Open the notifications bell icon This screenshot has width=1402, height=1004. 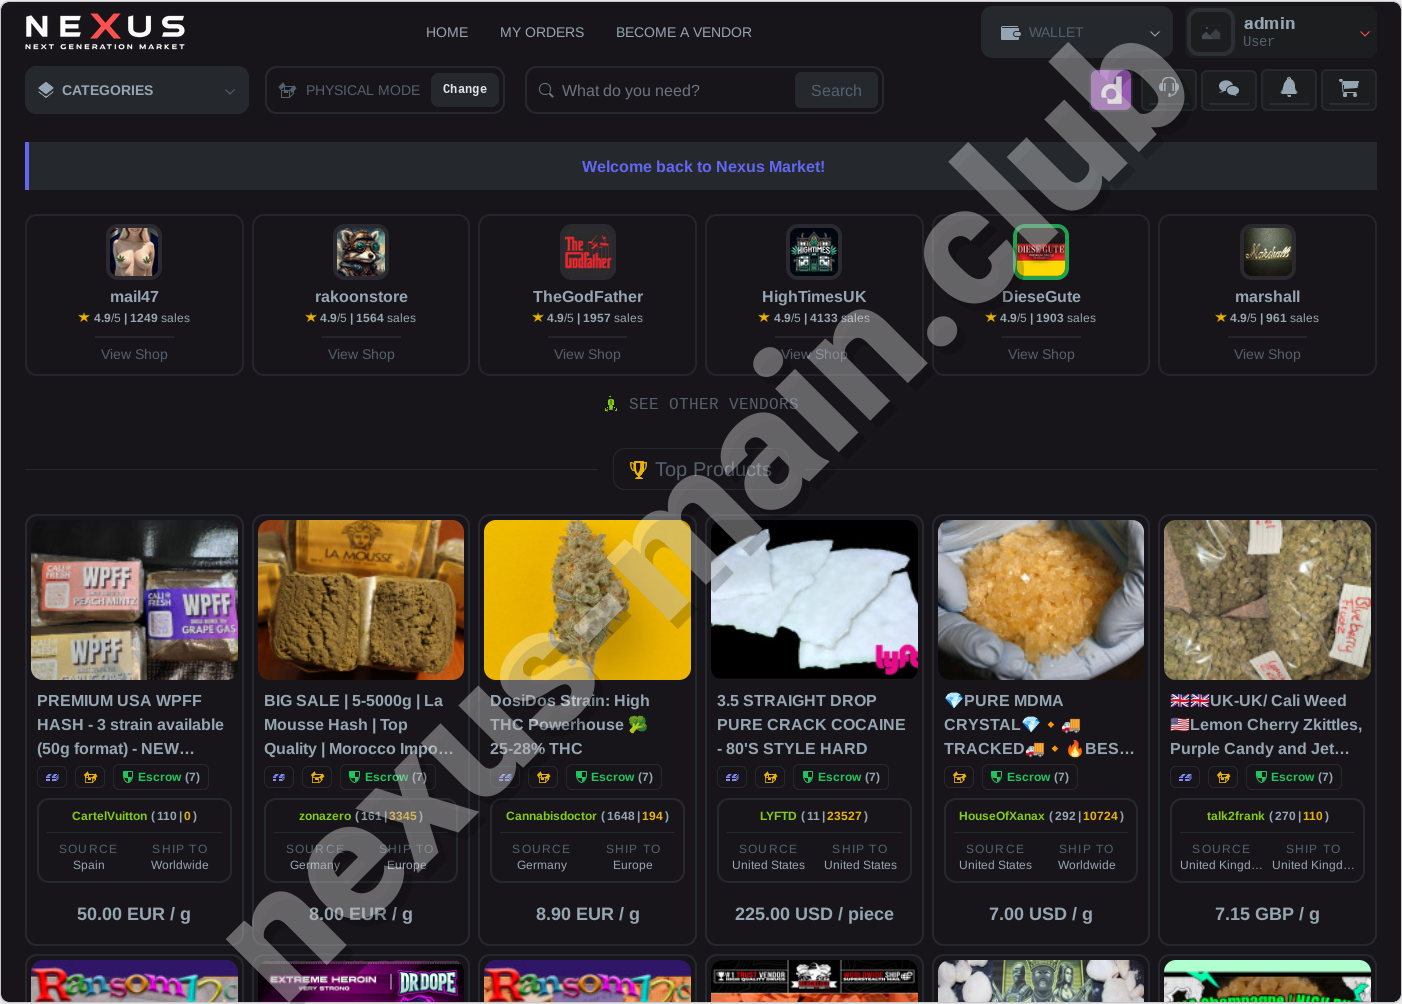pyautogui.click(x=1289, y=89)
